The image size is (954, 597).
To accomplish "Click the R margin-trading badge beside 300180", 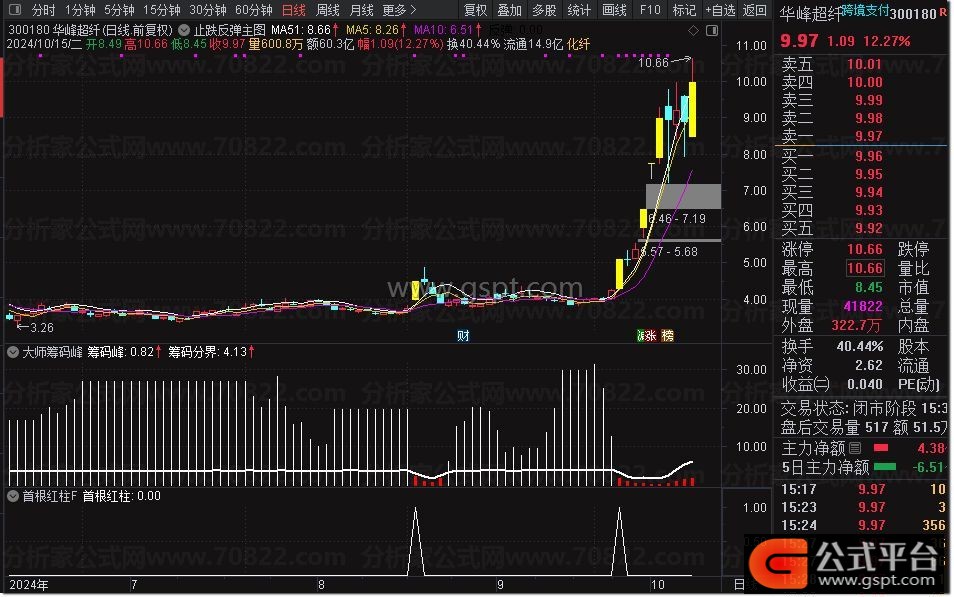I will pyautogui.click(x=943, y=12).
